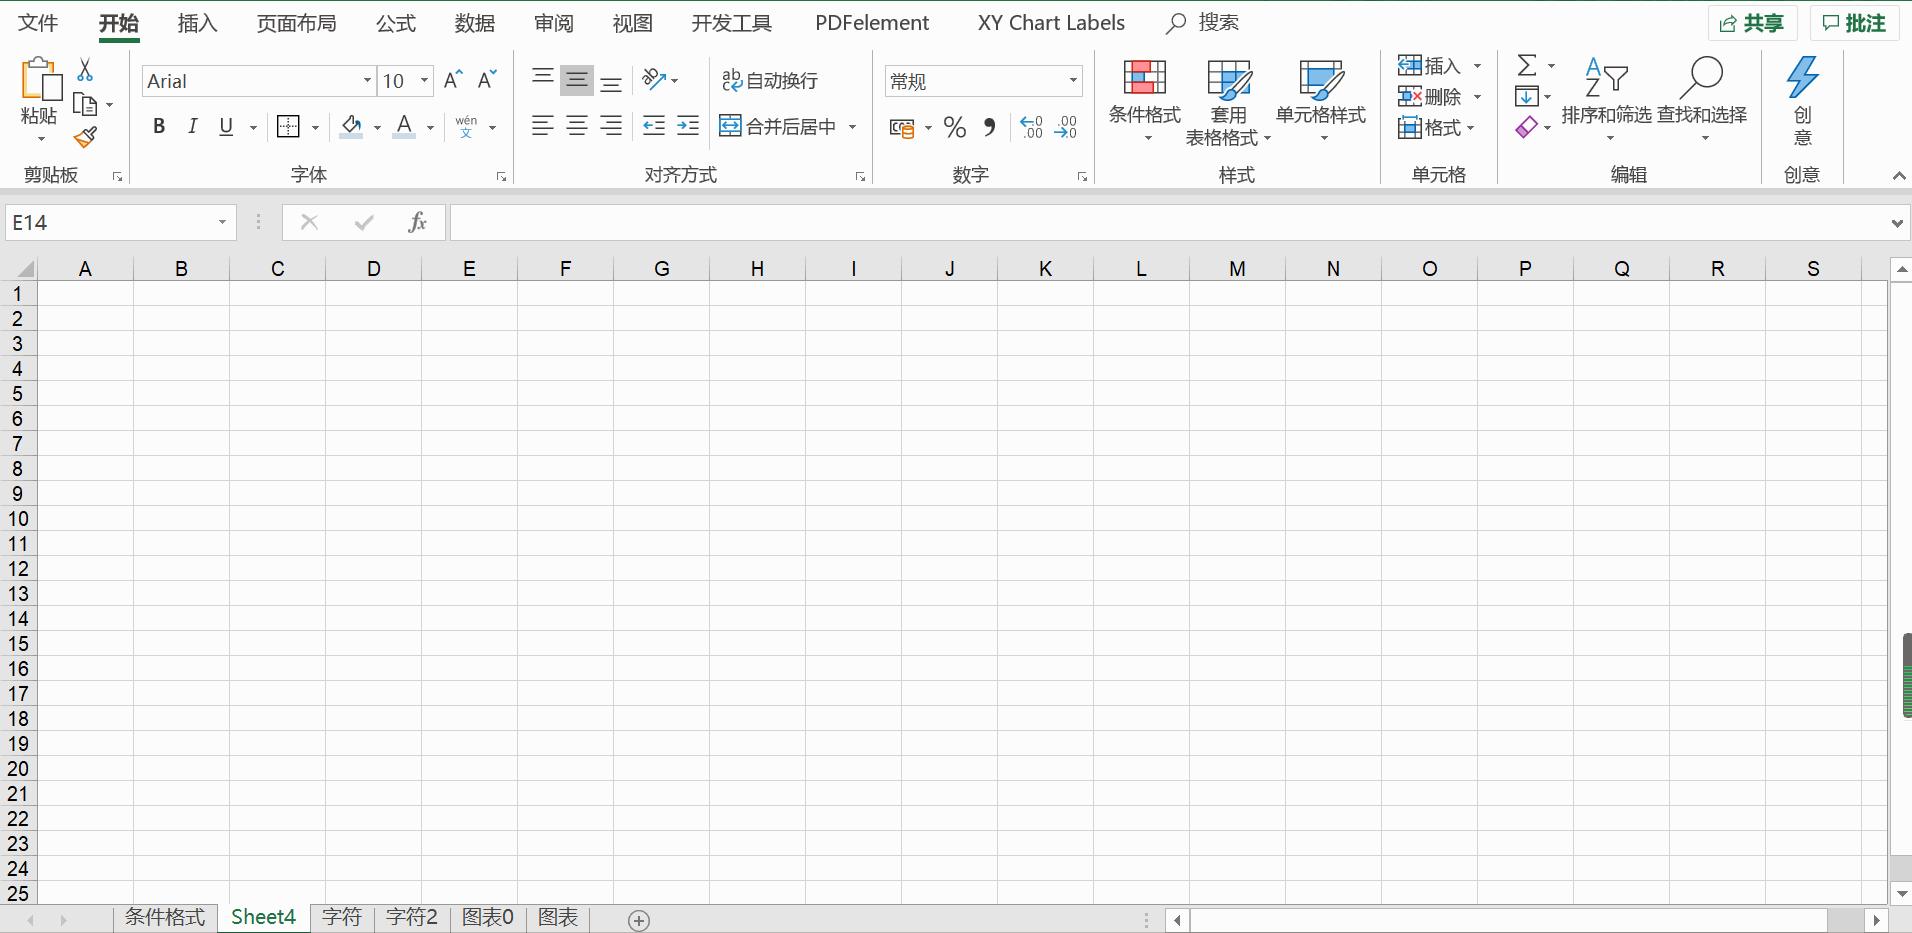1912x933 pixels.
Task: Click the 自动换行 wrap text icon
Action: 767,80
